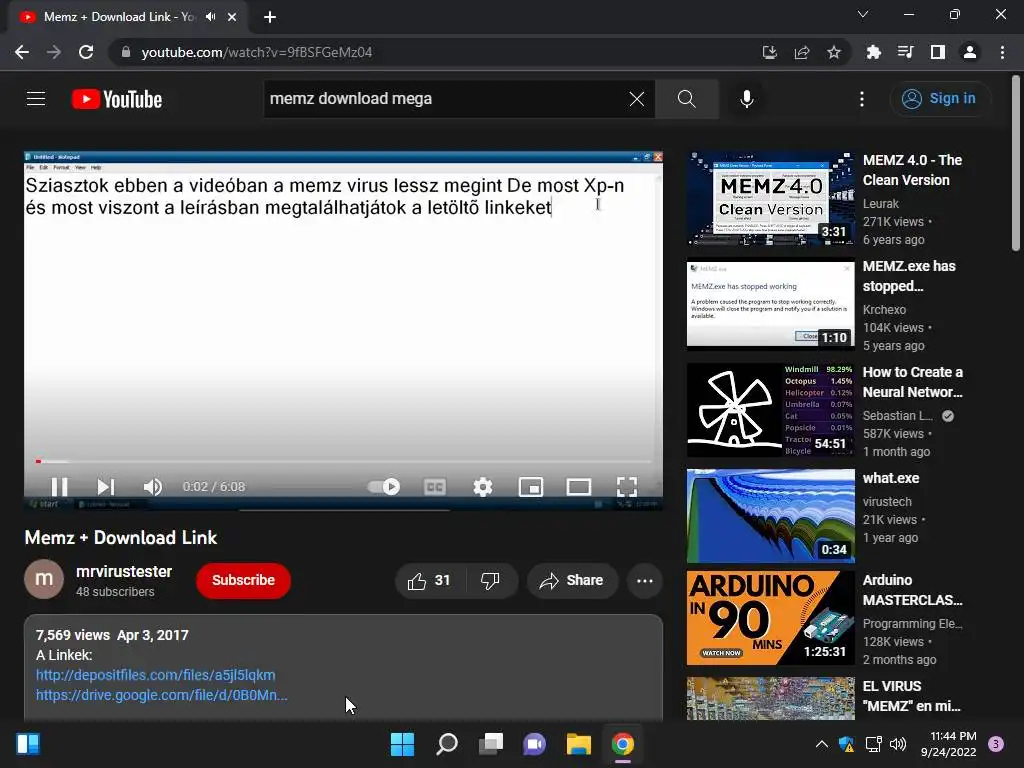1024x768 pixels.
Task: Start voice search with microphone
Action: pyautogui.click(x=747, y=99)
